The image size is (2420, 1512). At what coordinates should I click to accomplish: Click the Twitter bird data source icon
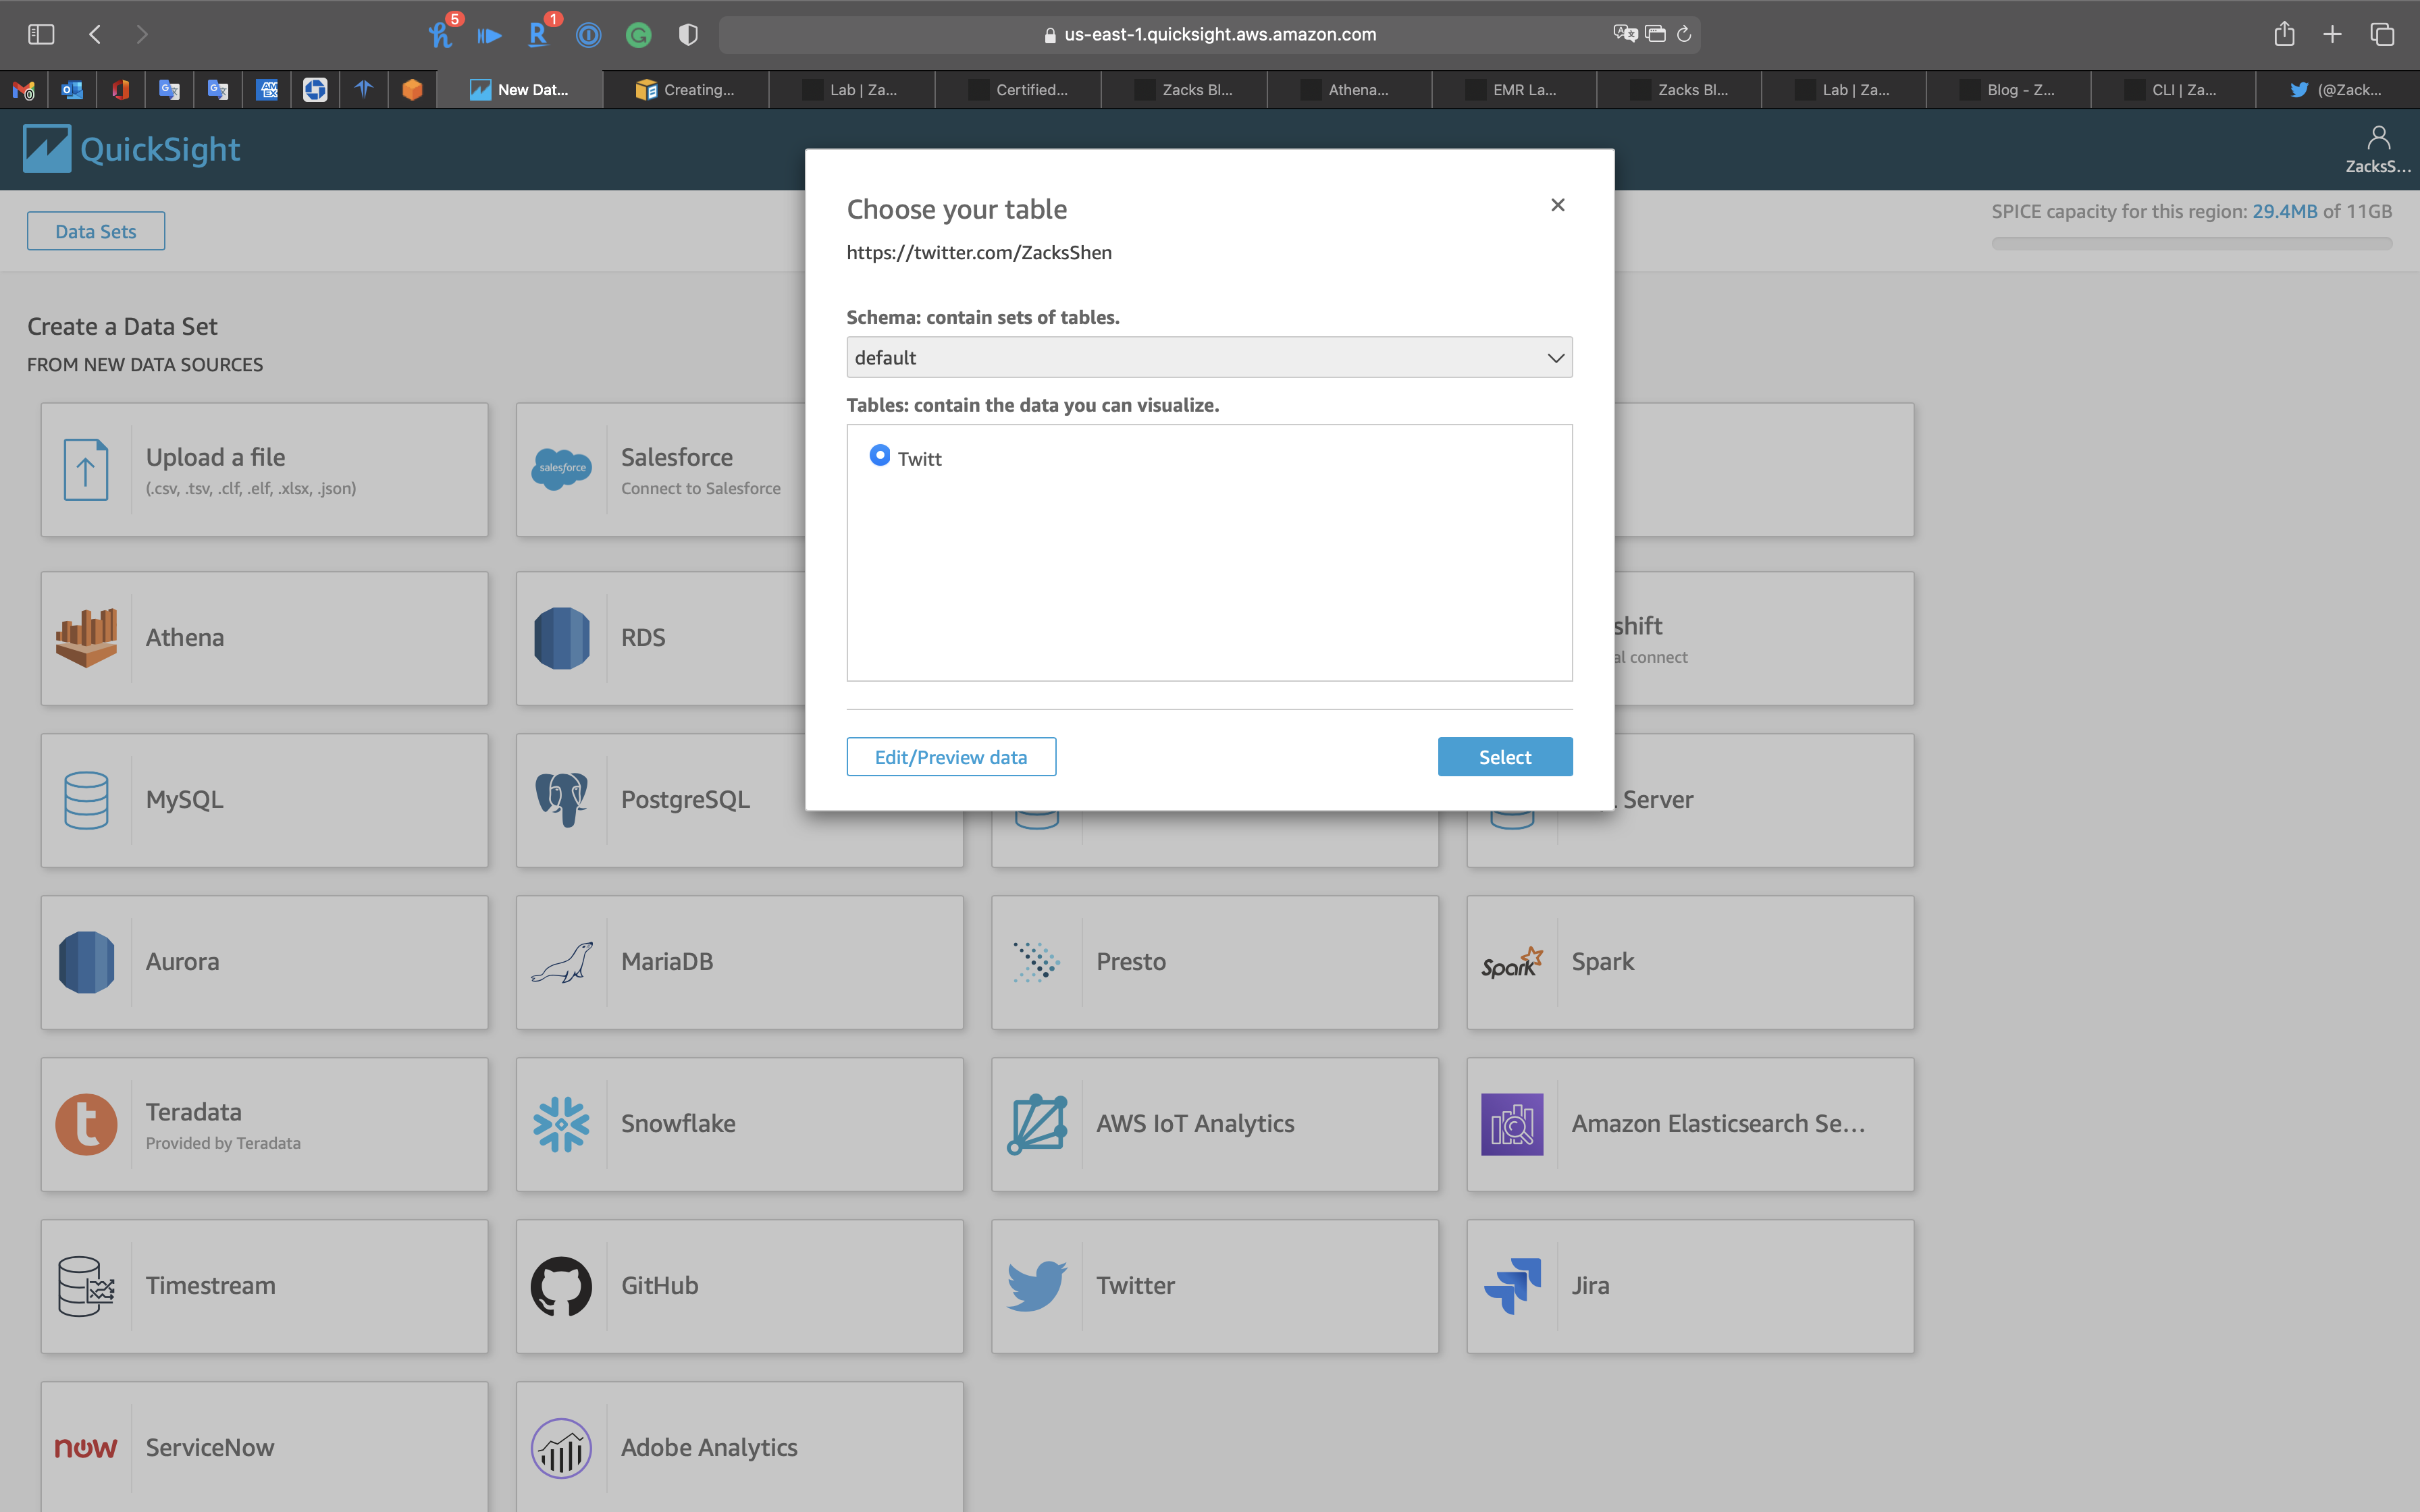[1036, 1286]
